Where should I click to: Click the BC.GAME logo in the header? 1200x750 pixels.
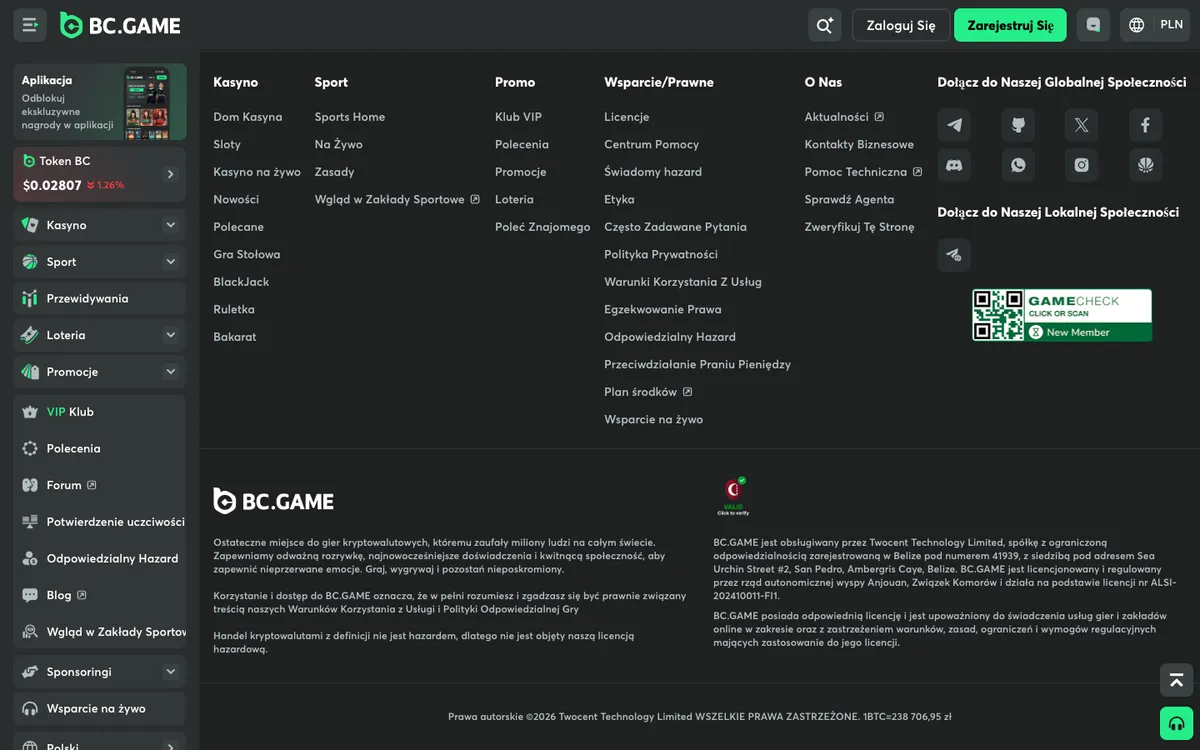120,25
